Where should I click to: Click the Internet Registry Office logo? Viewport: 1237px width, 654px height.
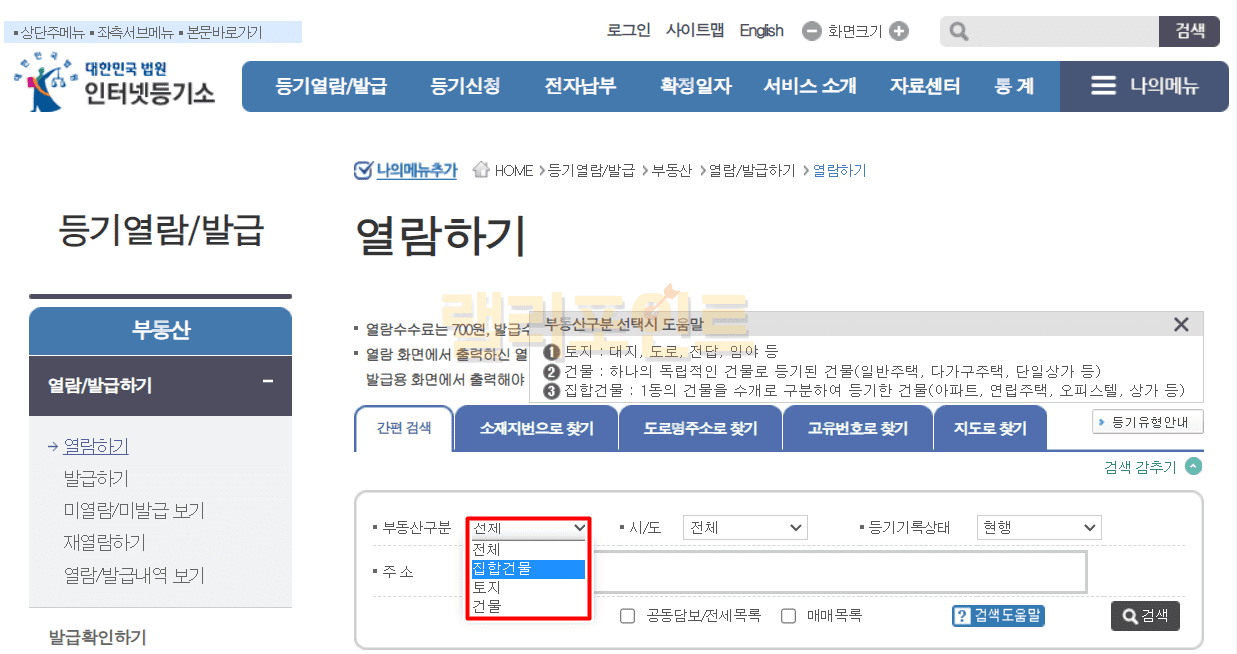115,84
